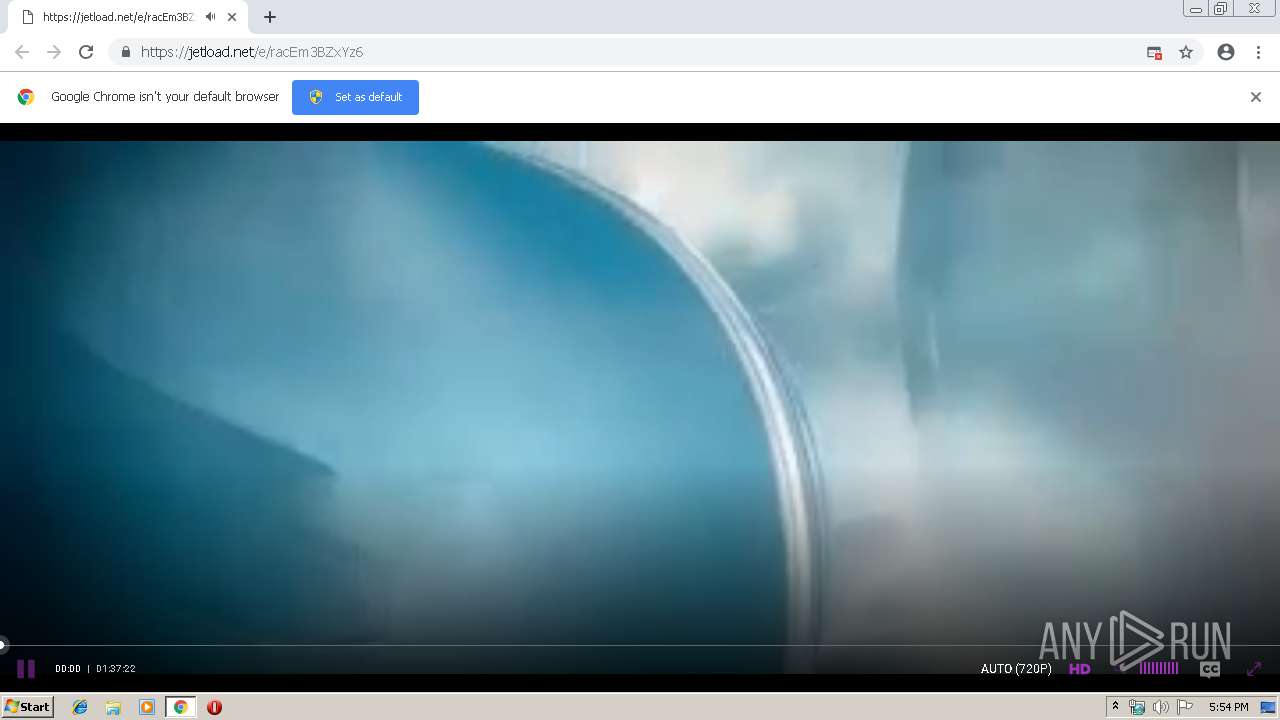1280x720 pixels.
Task: Open the blocked pop-up indicator icon
Action: pos(1154,52)
